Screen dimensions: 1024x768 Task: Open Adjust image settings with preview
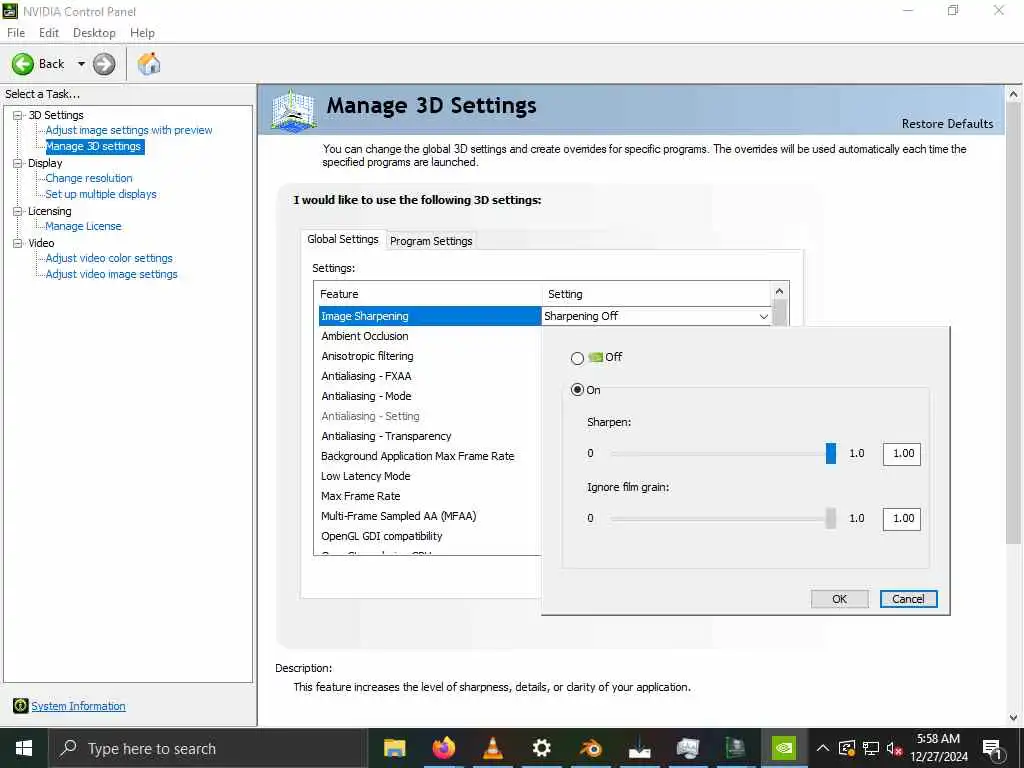[129, 130]
